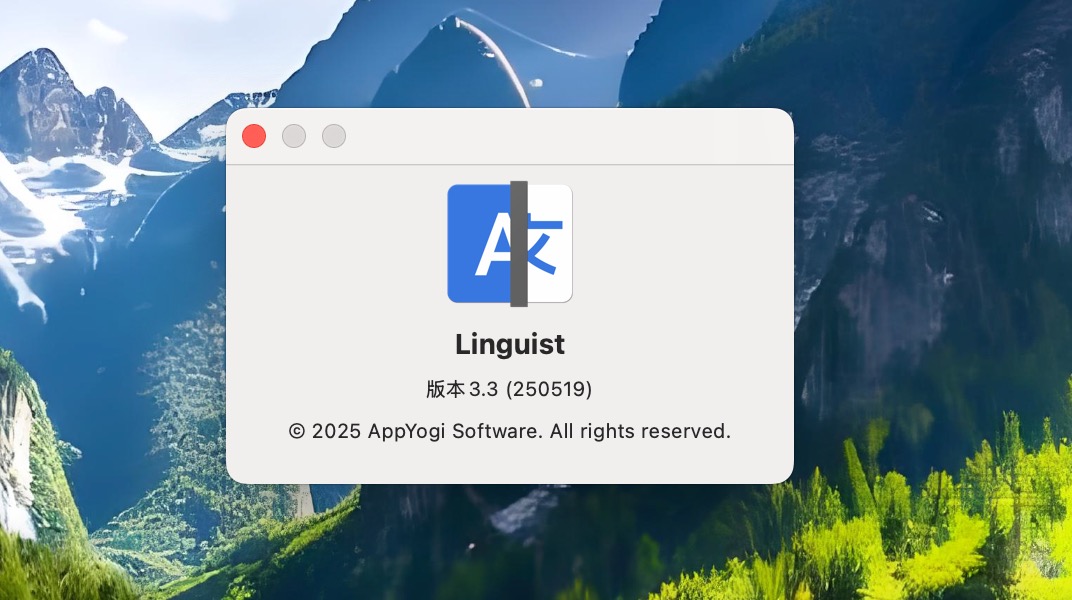Click version text 版本 3.3 (250519)
Screen dimensions: 1072x600
509,389
